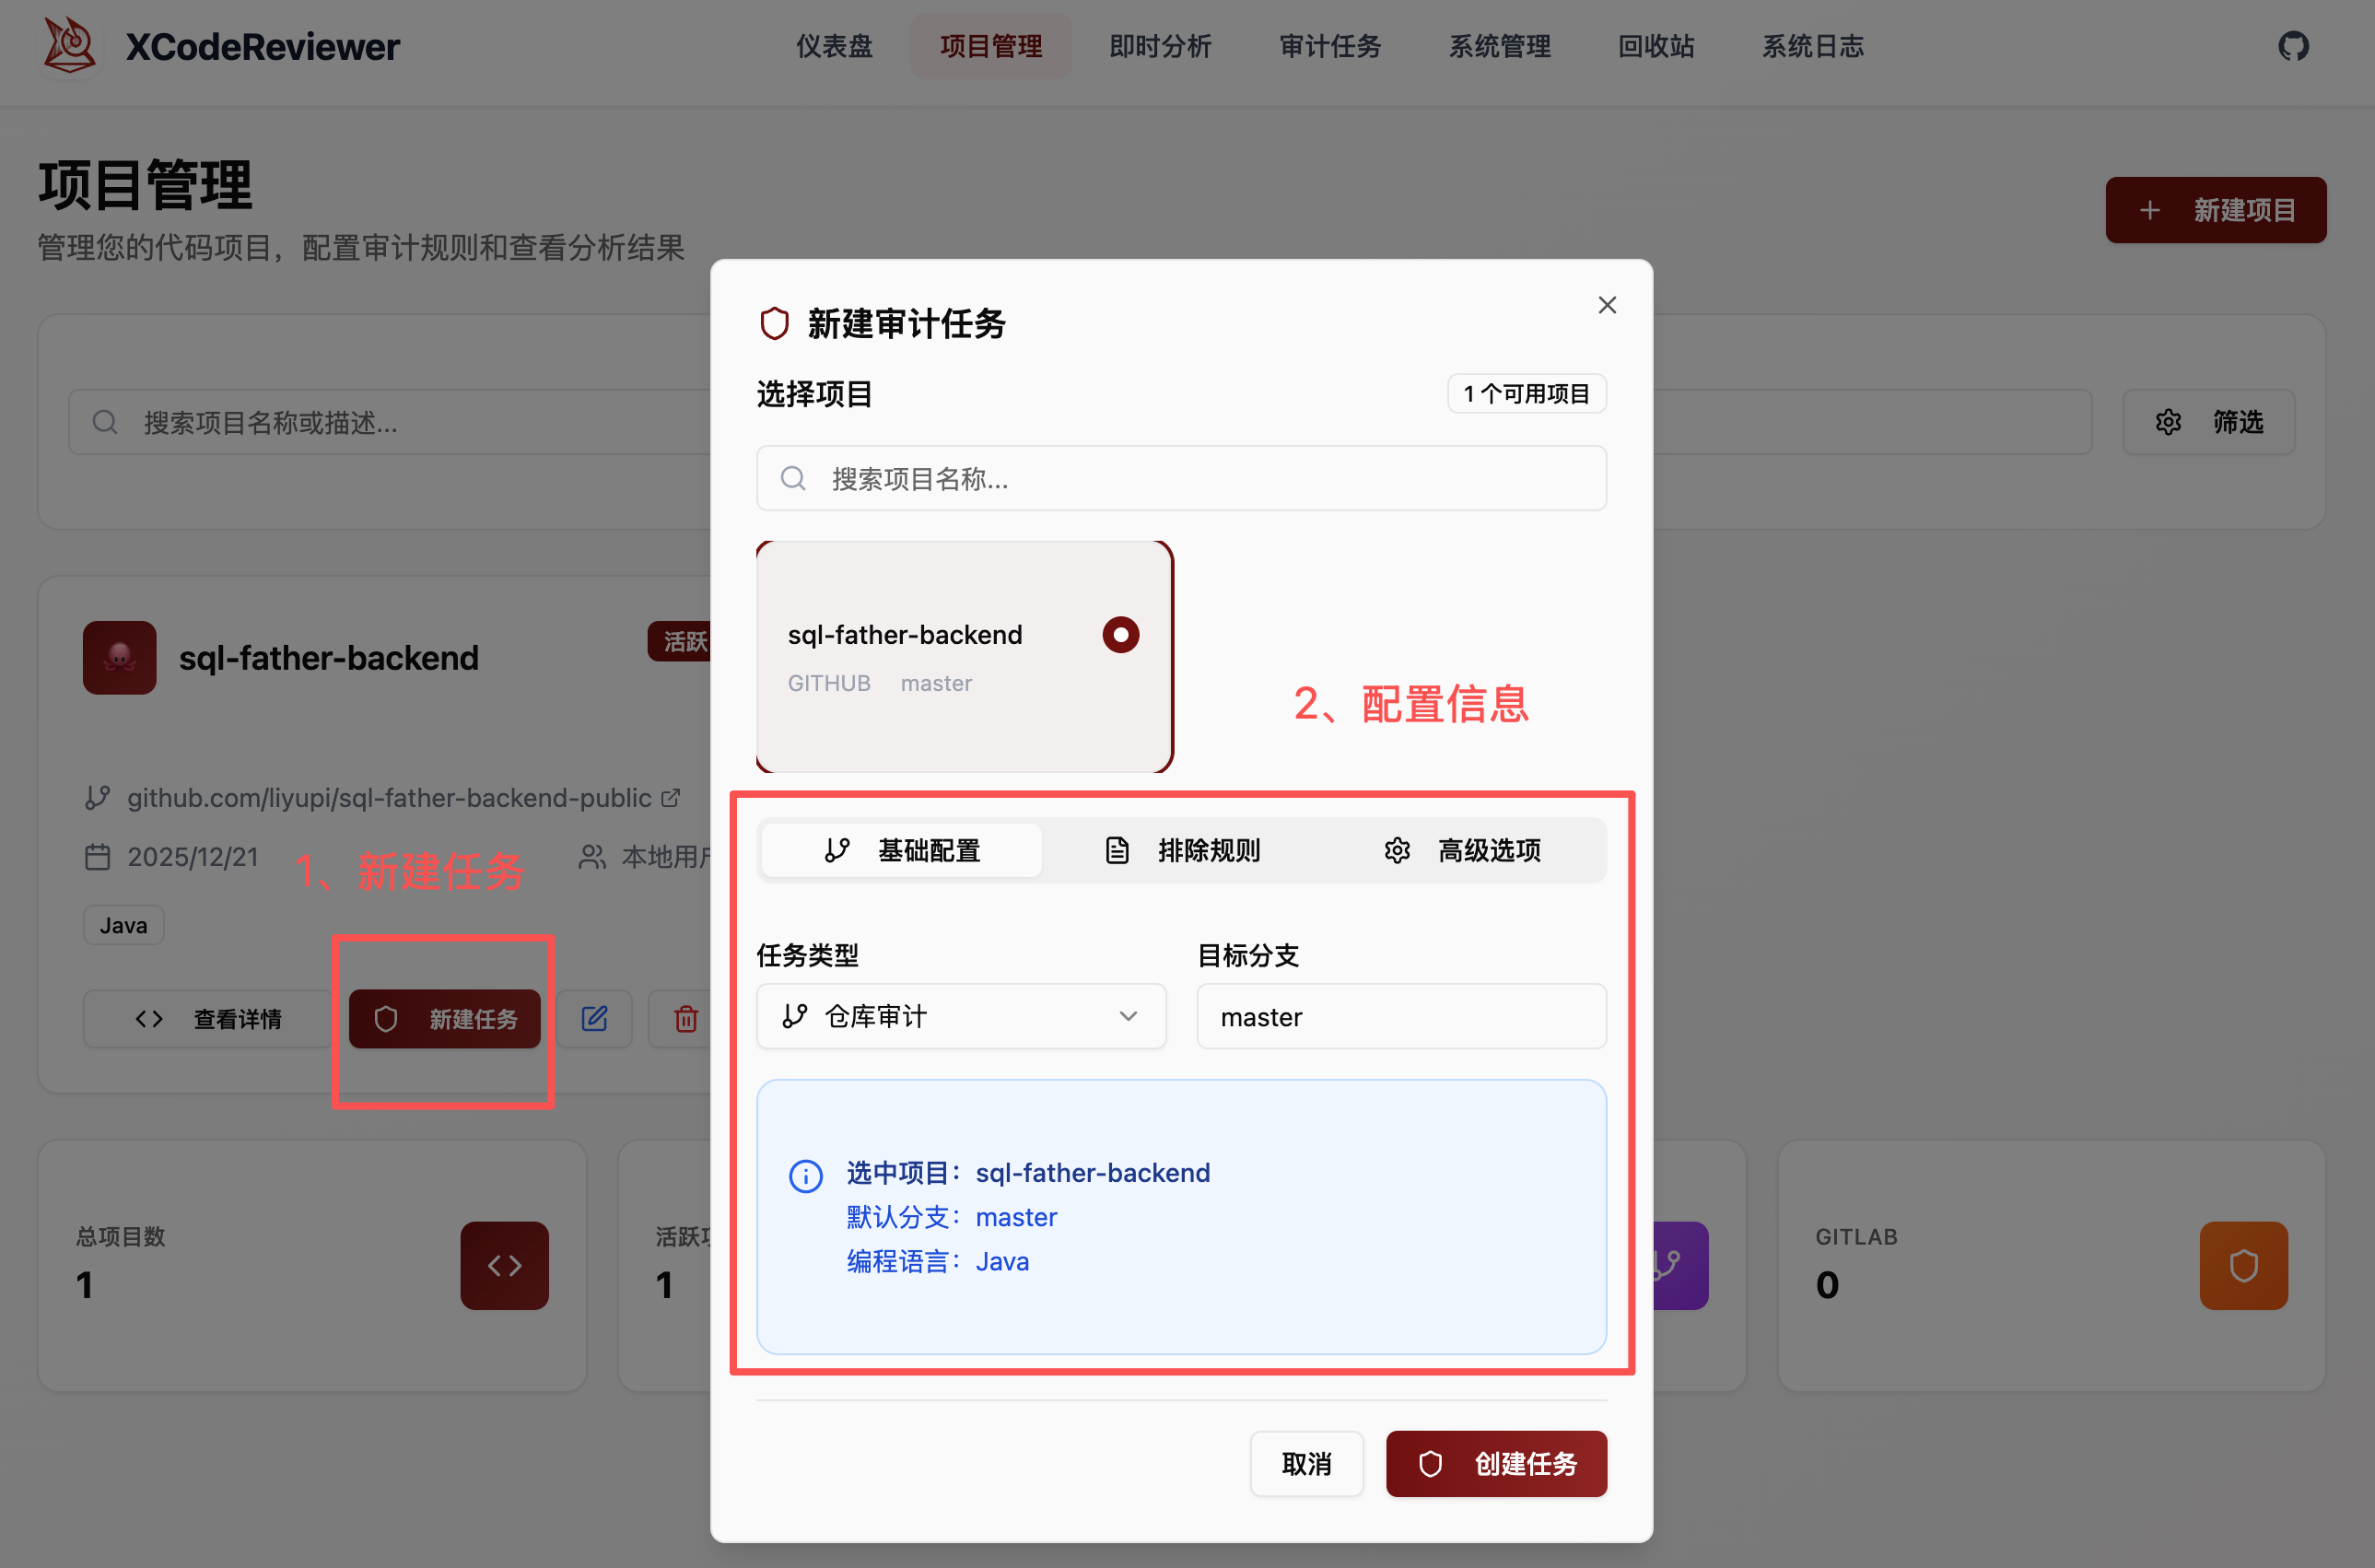
Task: Select the 项目管理 menu item
Action: click(990, 45)
